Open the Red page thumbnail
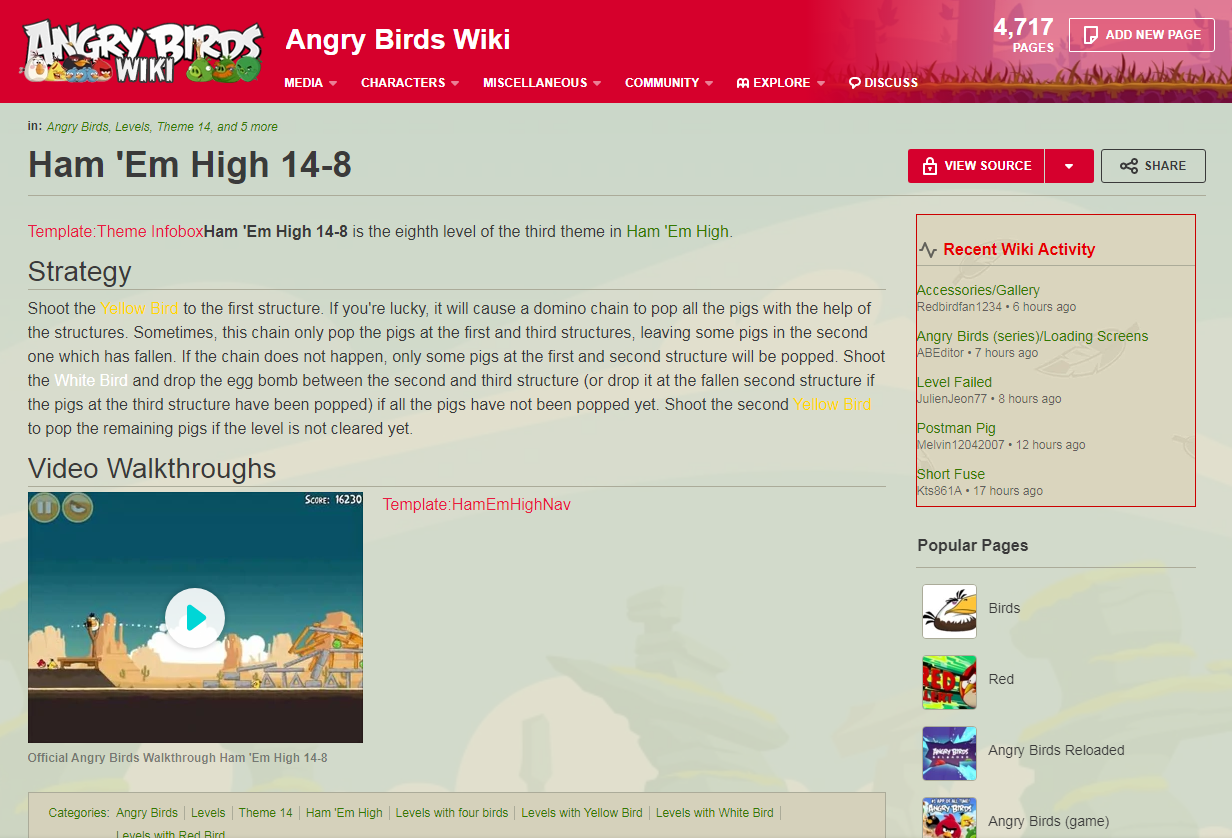This screenshot has width=1232, height=838. coord(949,682)
